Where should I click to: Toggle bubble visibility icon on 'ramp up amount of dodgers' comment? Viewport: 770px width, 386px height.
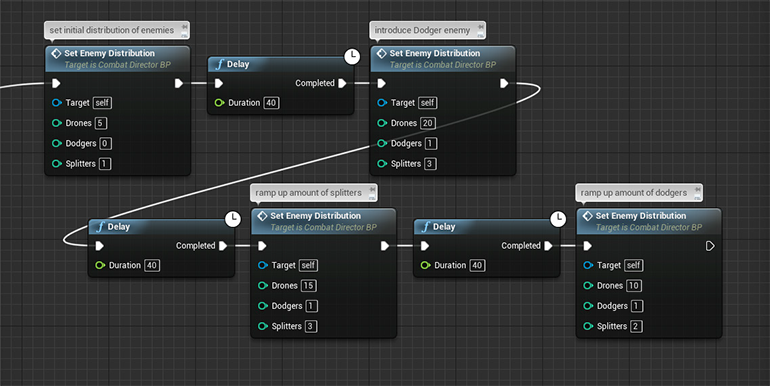point(697,197)
